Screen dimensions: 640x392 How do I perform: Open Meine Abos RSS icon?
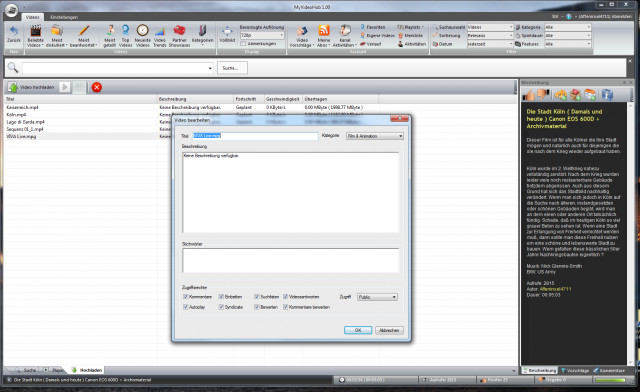(324, 36)
